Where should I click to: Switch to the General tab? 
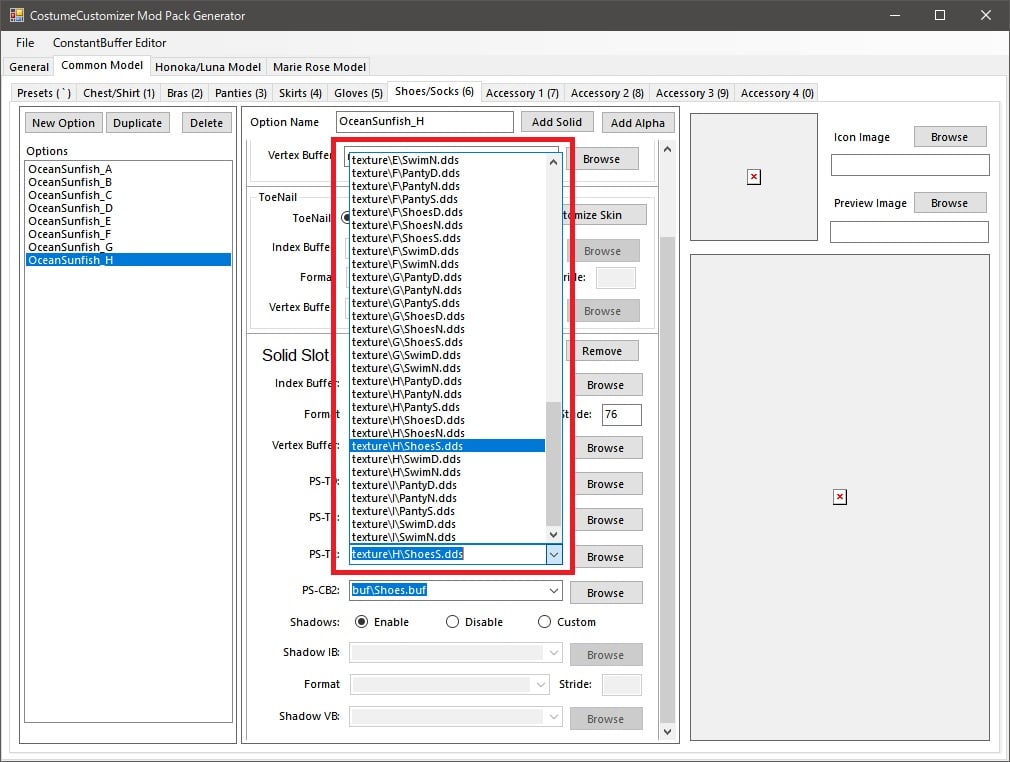(29, 67)
